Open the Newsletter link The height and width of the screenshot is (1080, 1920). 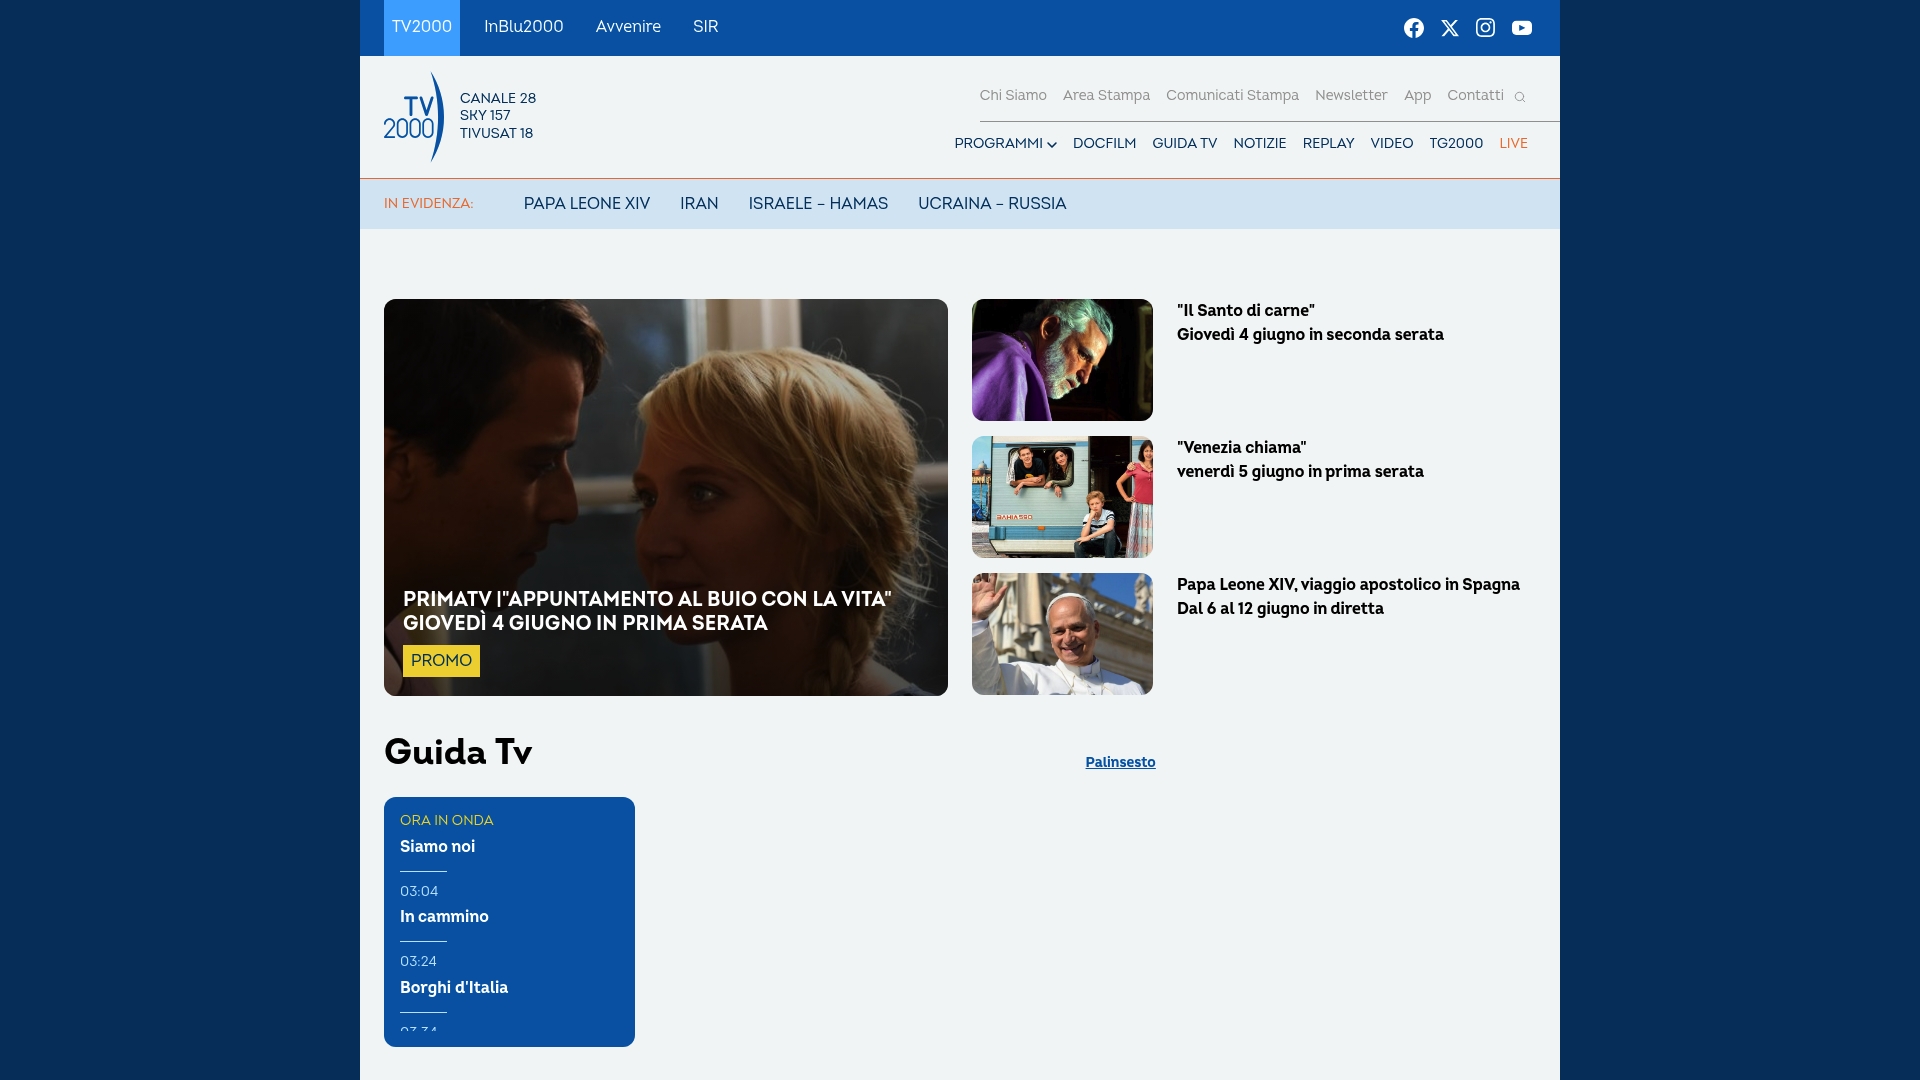1351,96
